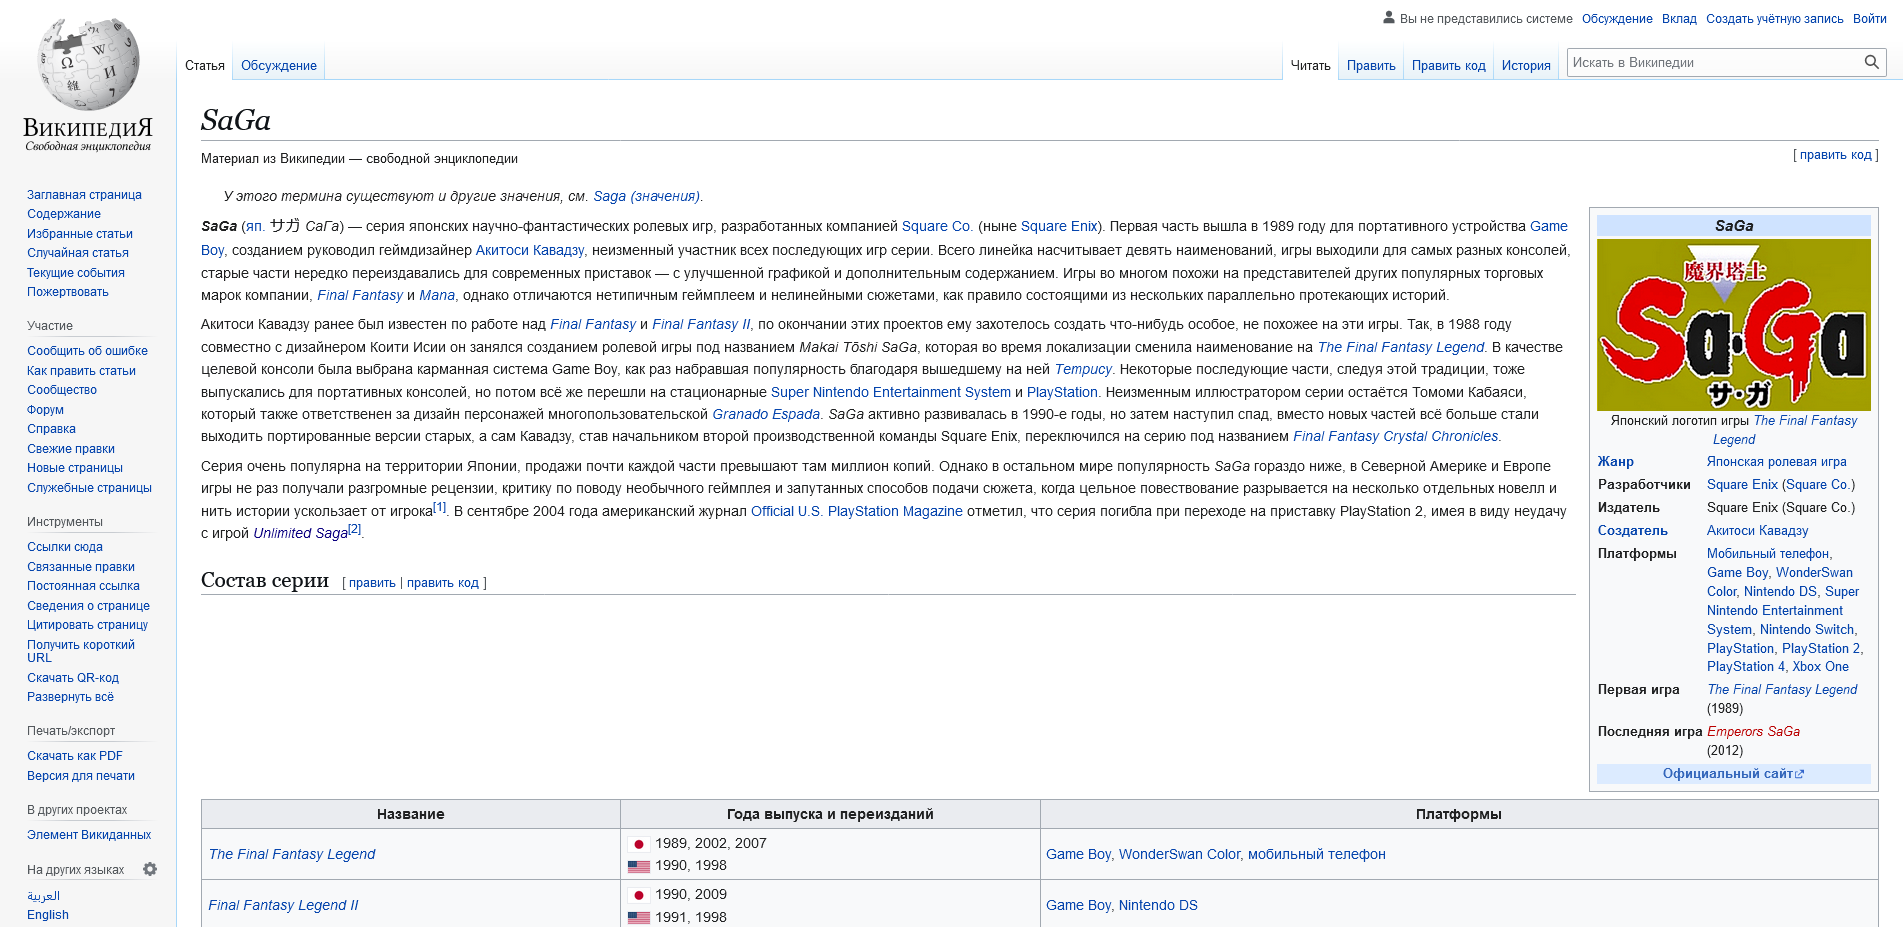Open Сообщить об ошибке link

click(x=87, y=351)
